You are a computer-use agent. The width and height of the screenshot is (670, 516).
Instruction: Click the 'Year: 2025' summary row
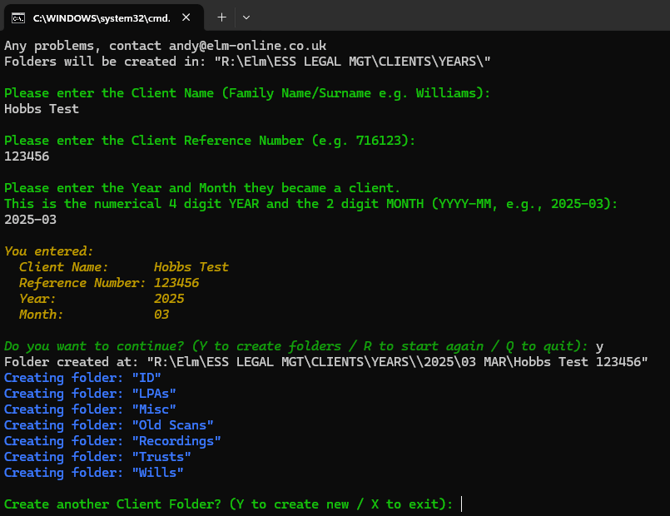(102, 299)
